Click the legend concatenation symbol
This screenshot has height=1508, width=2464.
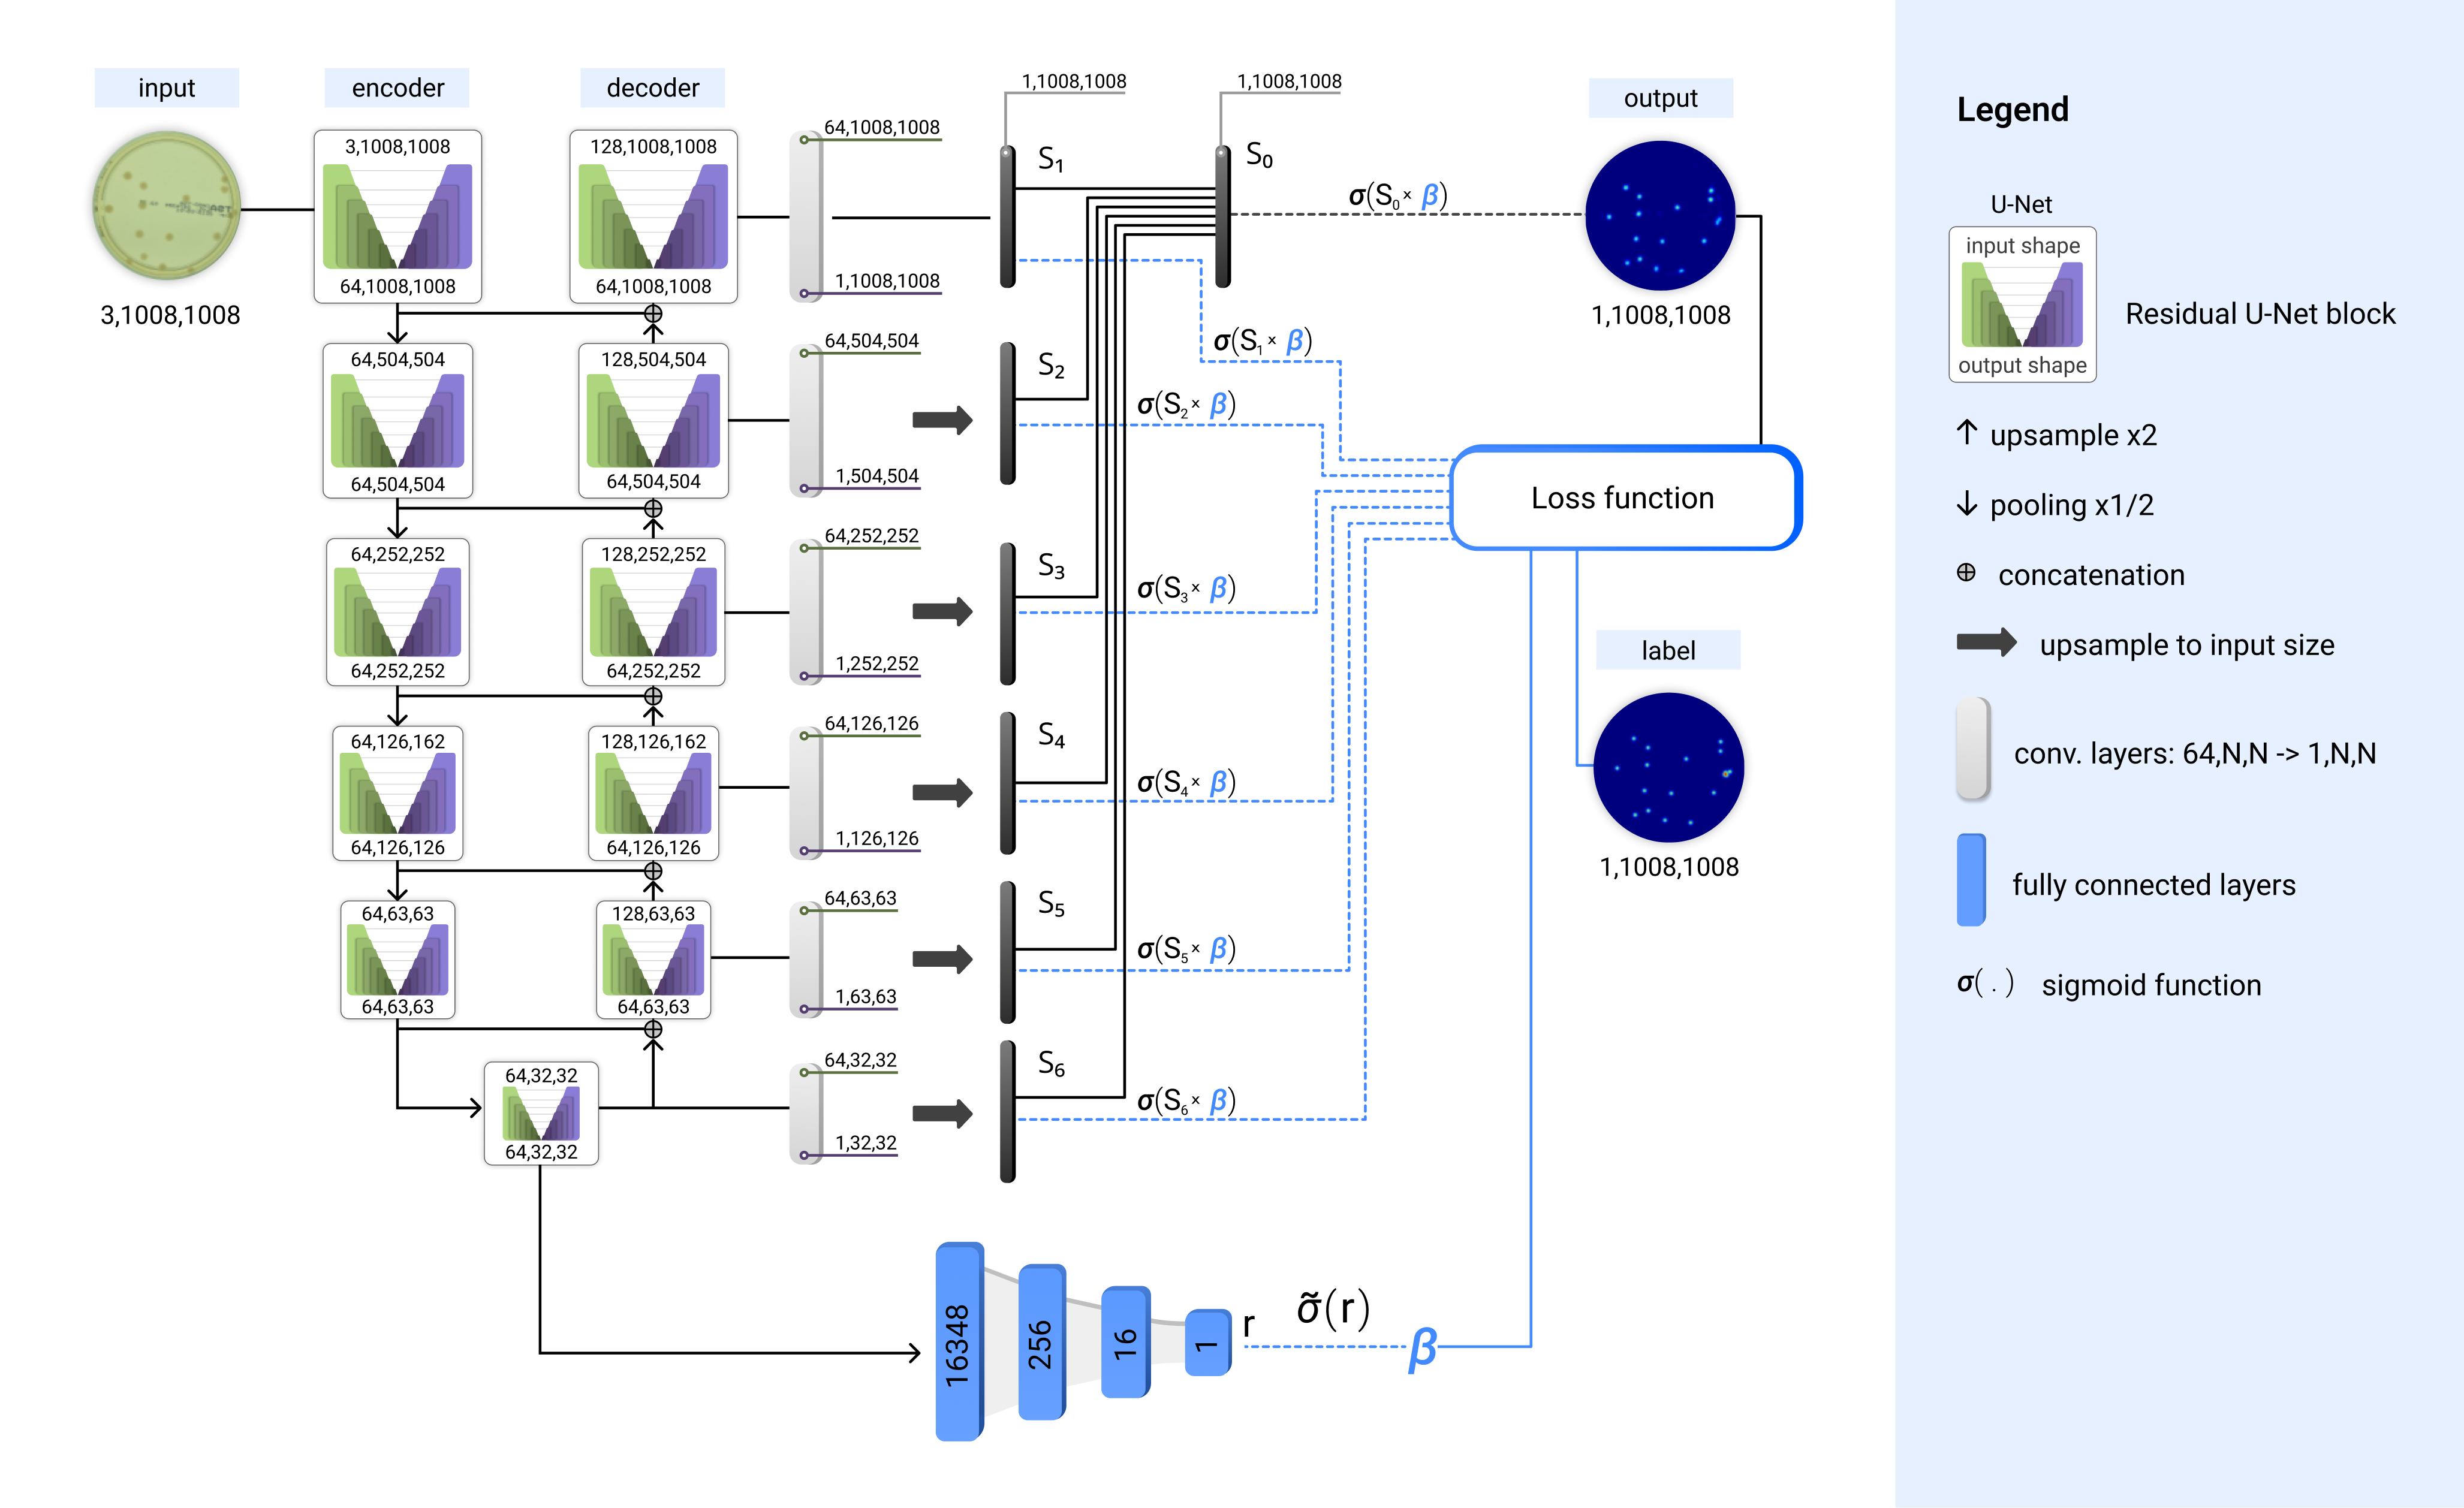(x=1966, y=573)
